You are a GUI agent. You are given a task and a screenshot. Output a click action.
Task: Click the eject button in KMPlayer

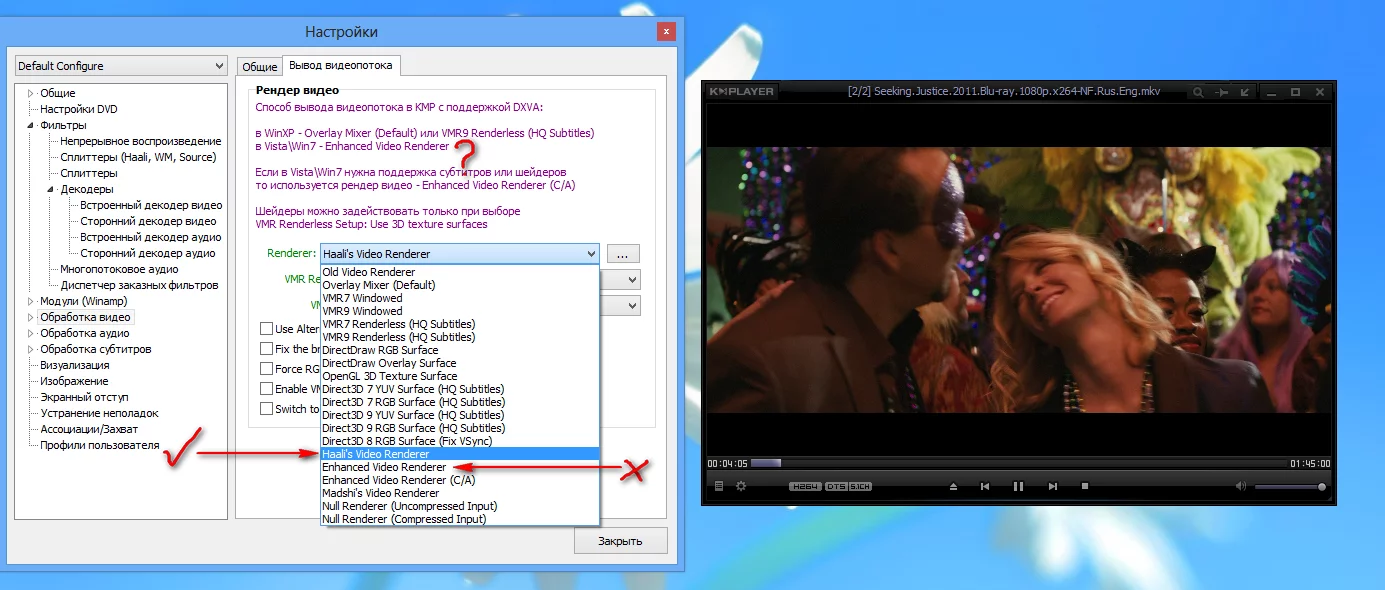point(952,486)
